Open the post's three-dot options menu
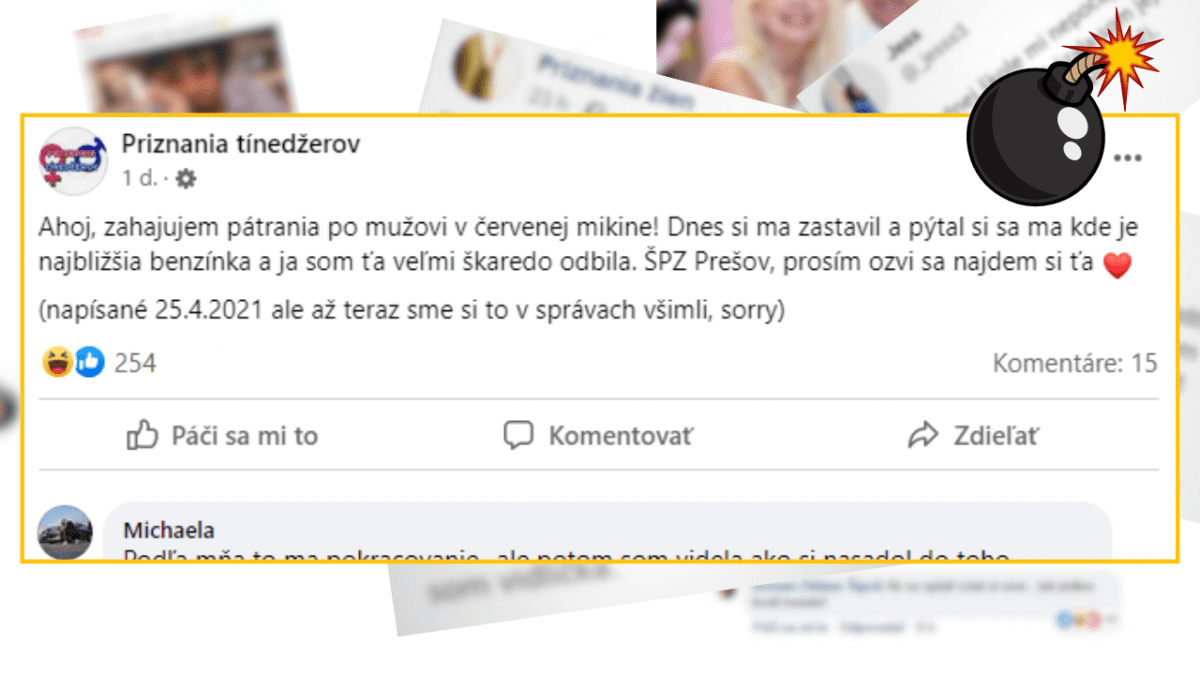 (x=1128, y=159)
